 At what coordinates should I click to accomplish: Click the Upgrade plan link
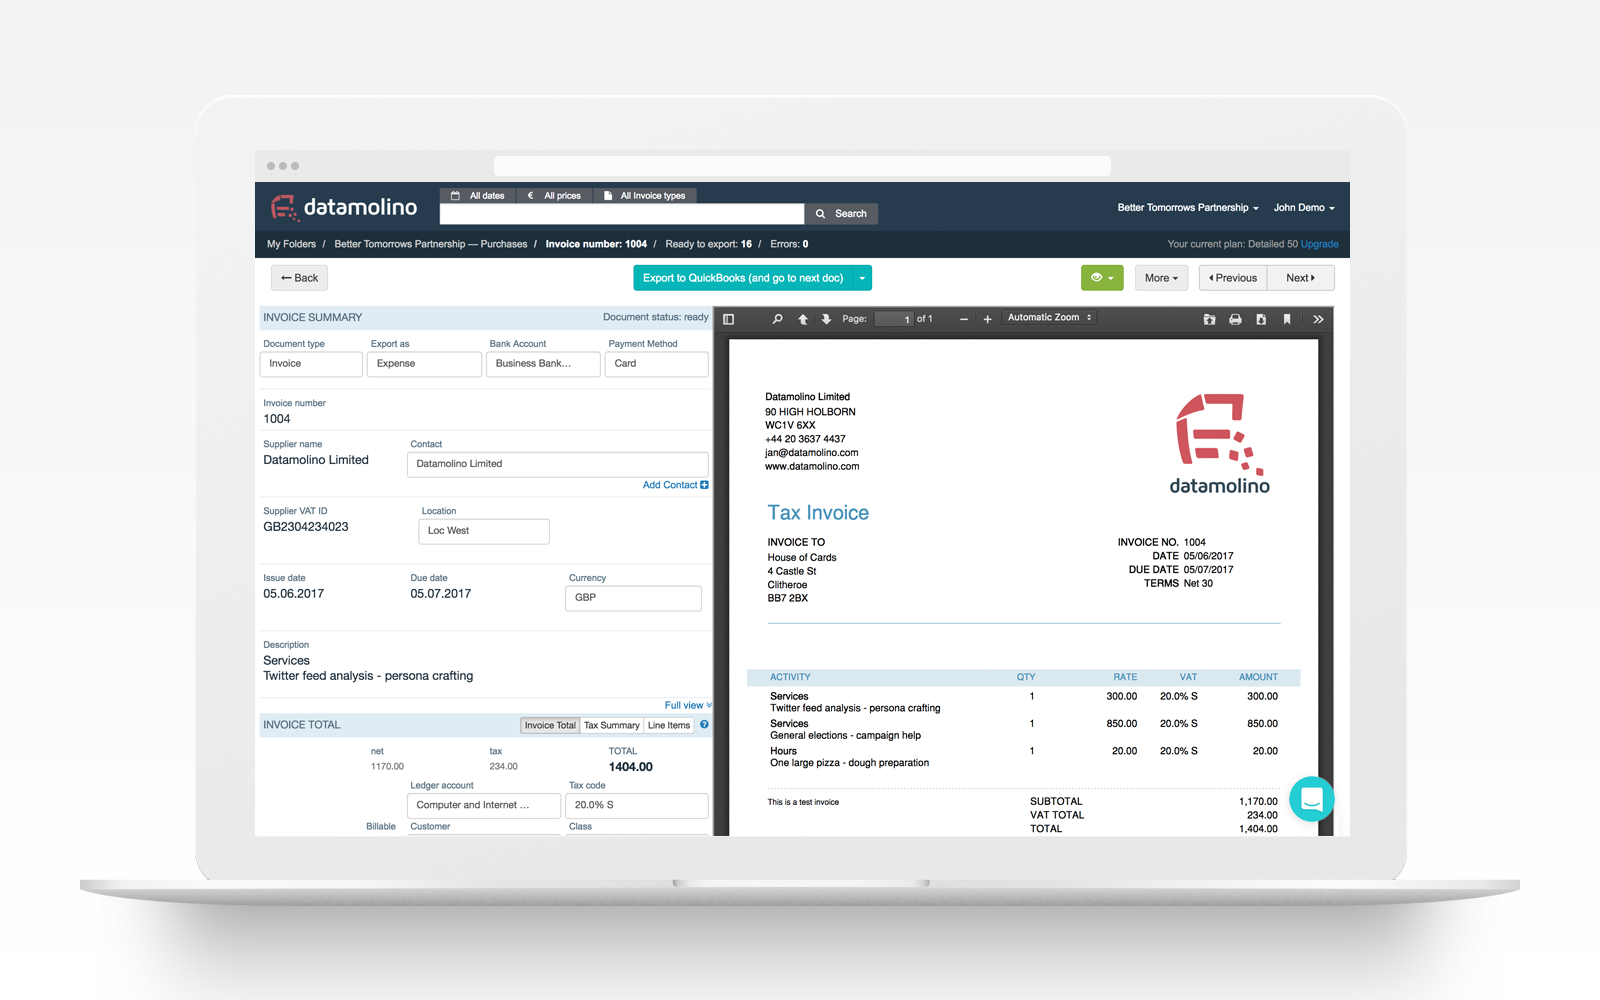(1320, 244)
